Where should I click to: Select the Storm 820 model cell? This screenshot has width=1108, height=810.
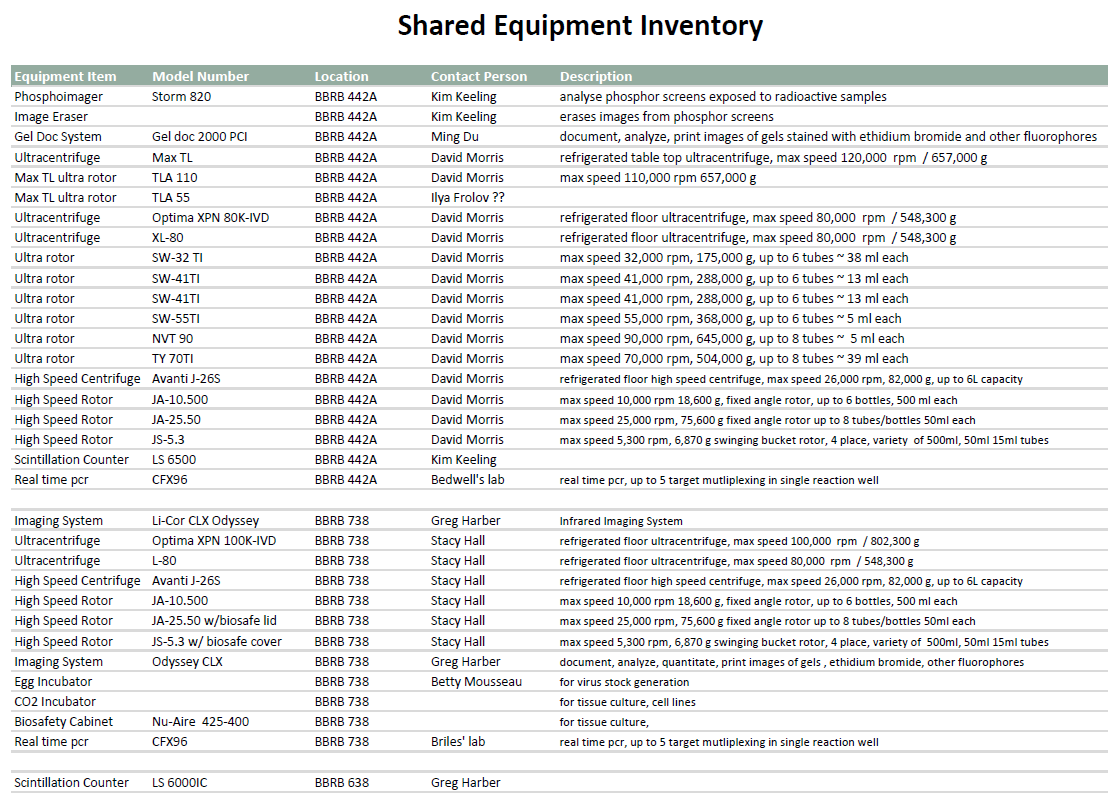tap(181, 97)
